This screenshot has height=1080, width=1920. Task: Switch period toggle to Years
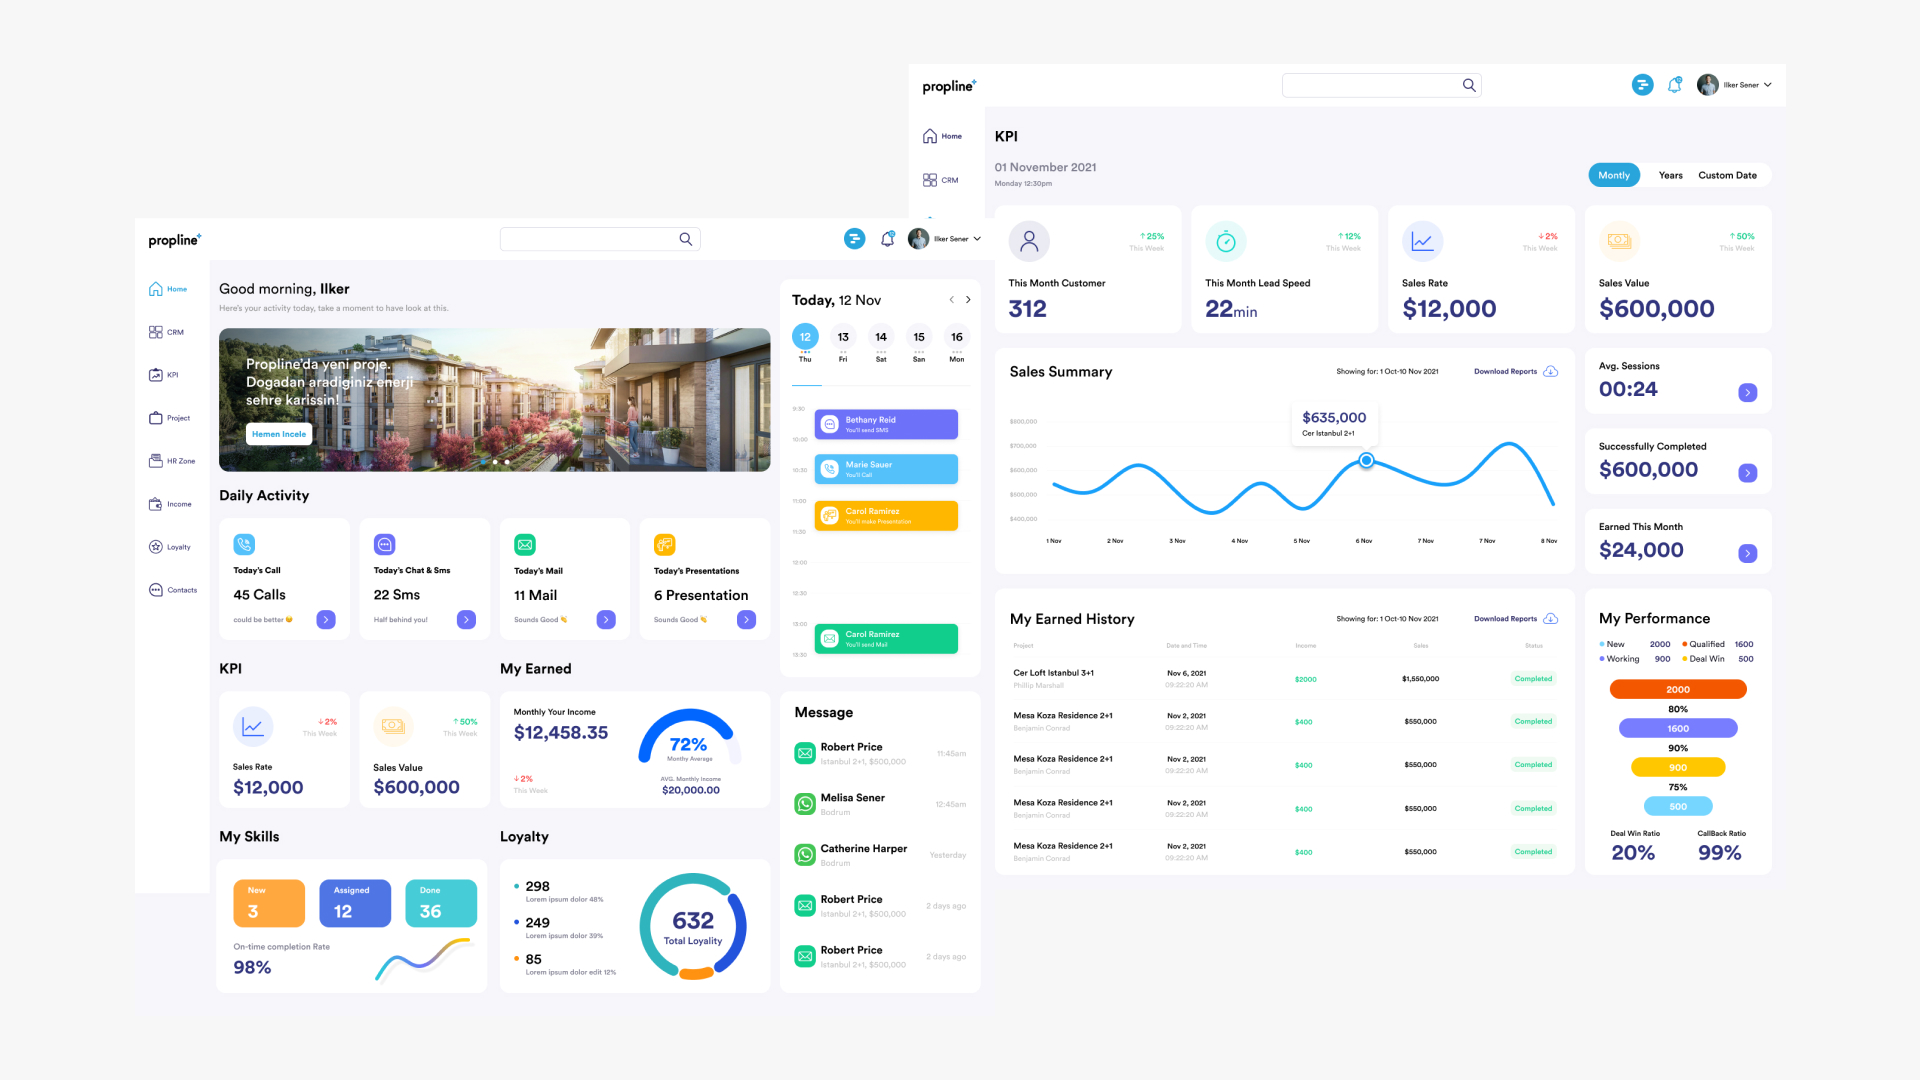1670,175
